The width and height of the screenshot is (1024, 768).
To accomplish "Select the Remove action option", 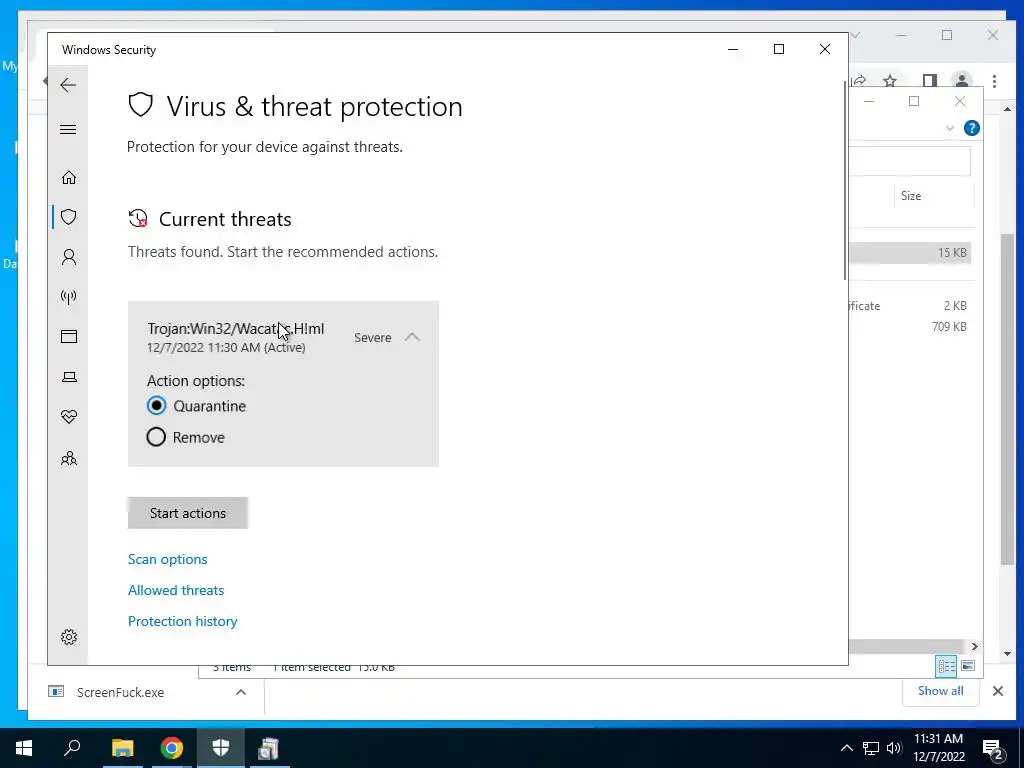I will 156,437.
